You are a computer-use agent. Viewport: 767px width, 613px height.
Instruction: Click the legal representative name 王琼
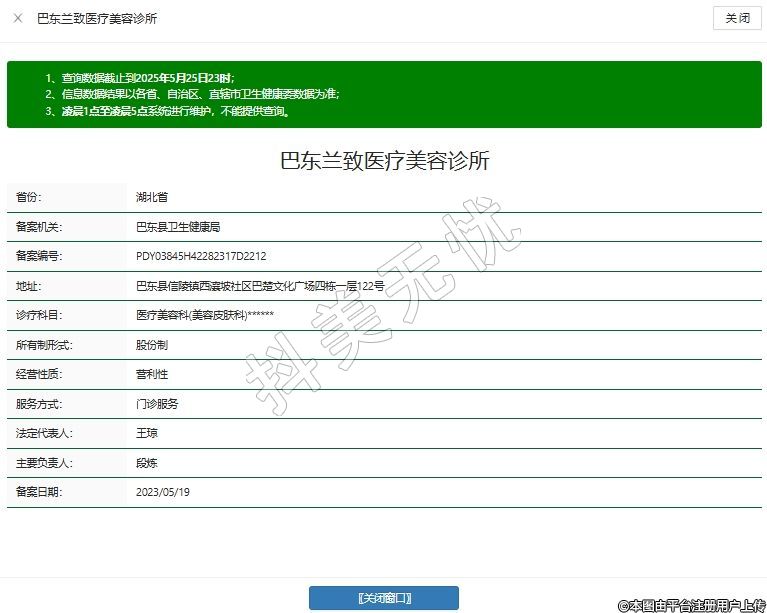coord(147,433)
